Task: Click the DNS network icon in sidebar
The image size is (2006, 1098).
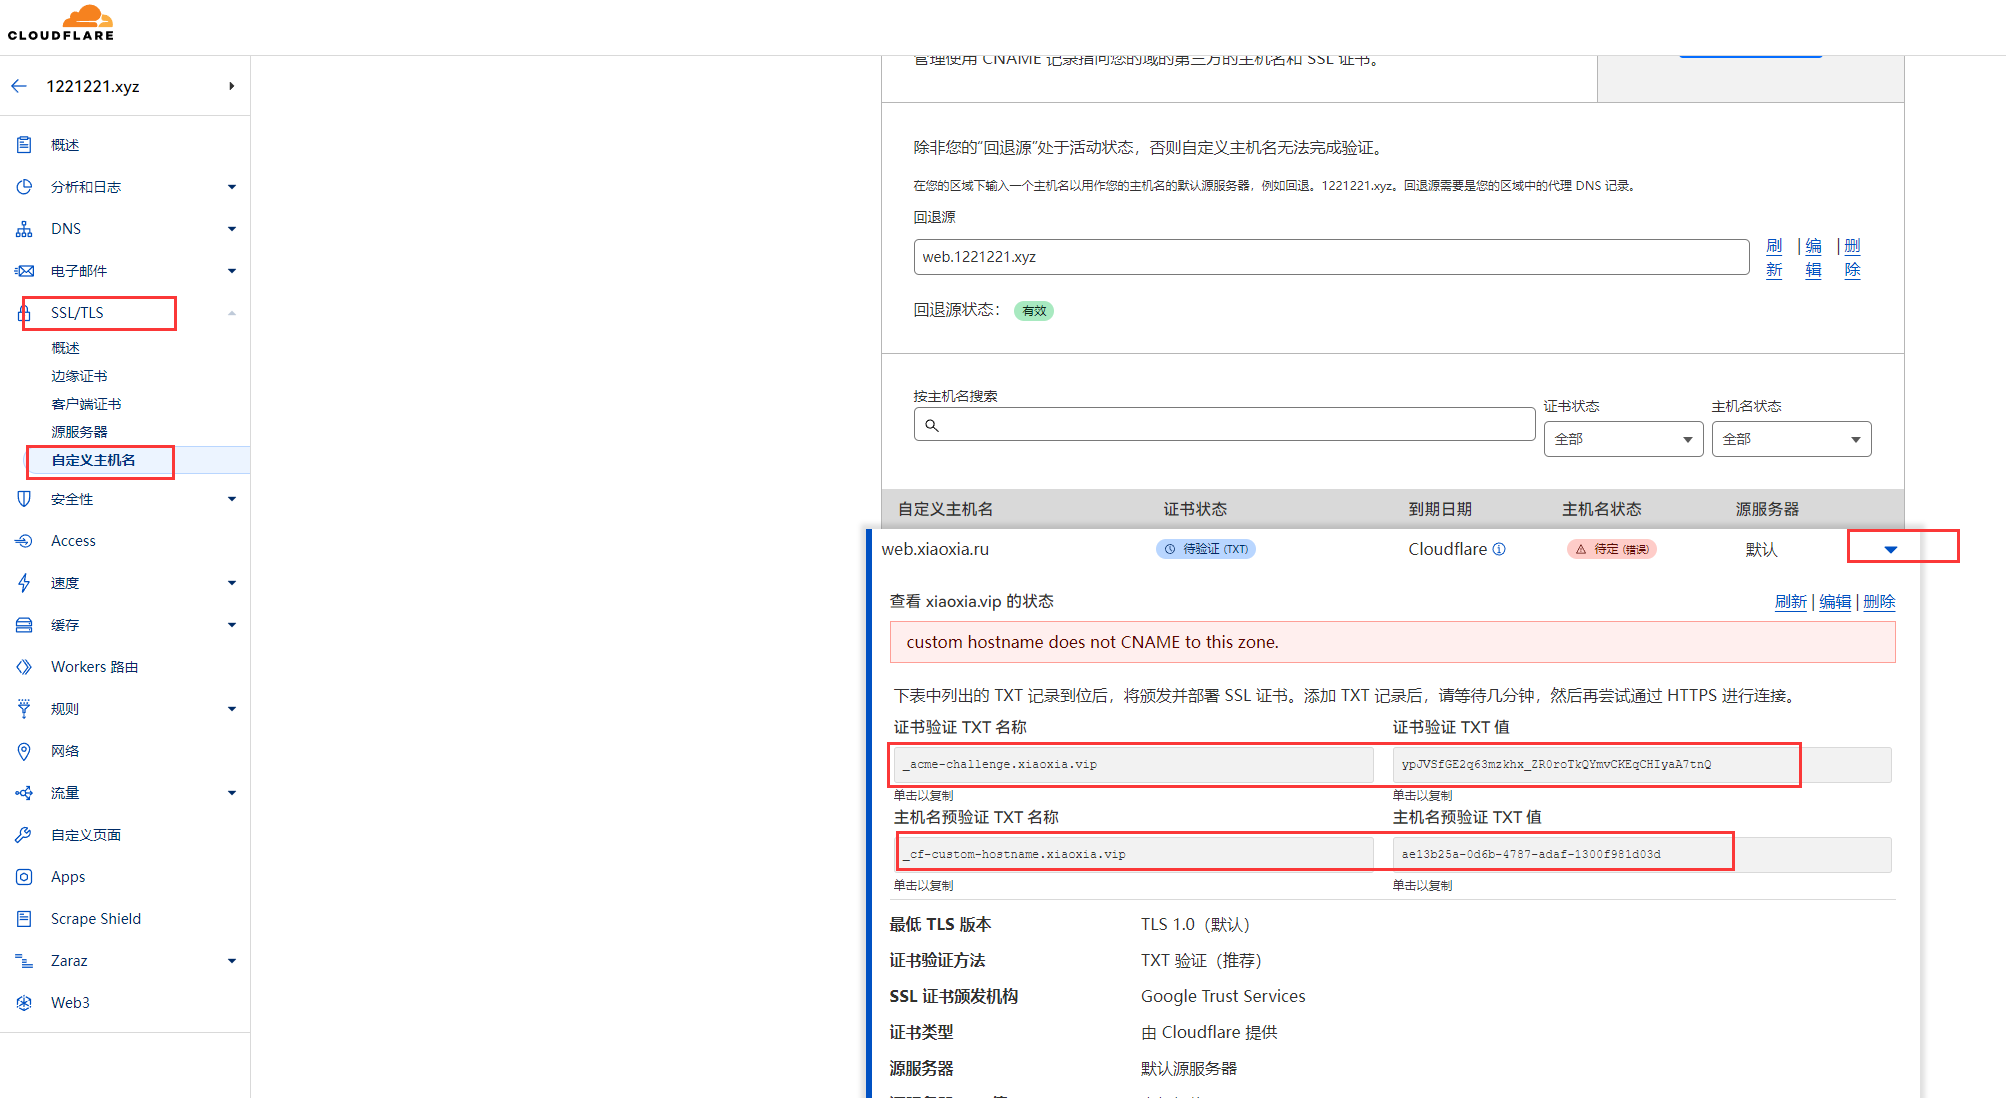Action: (x=24, y=229)
